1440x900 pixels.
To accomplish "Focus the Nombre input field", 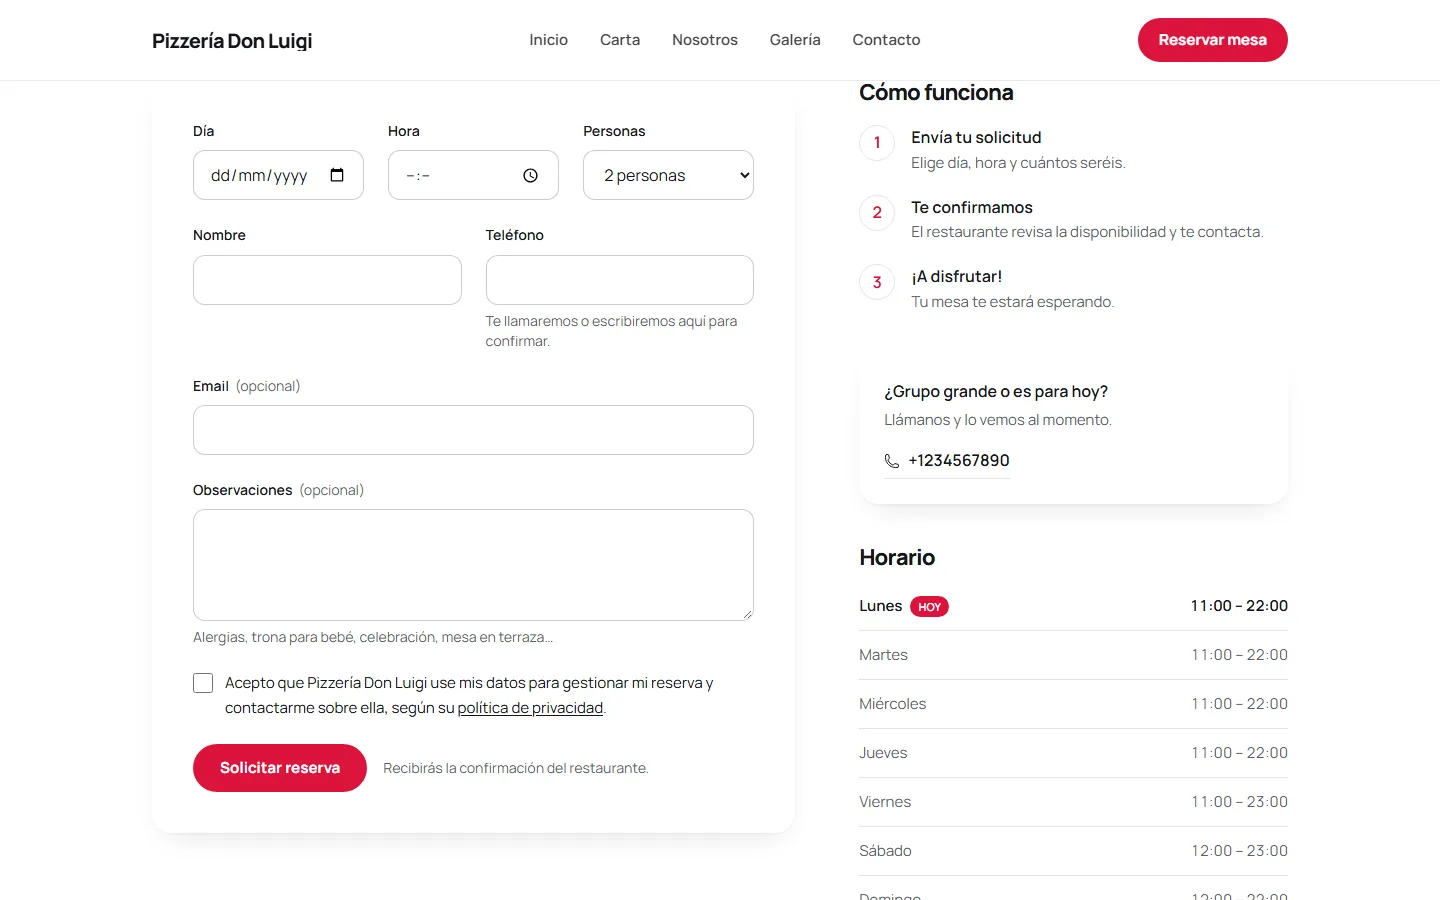I will click(327, 280).
